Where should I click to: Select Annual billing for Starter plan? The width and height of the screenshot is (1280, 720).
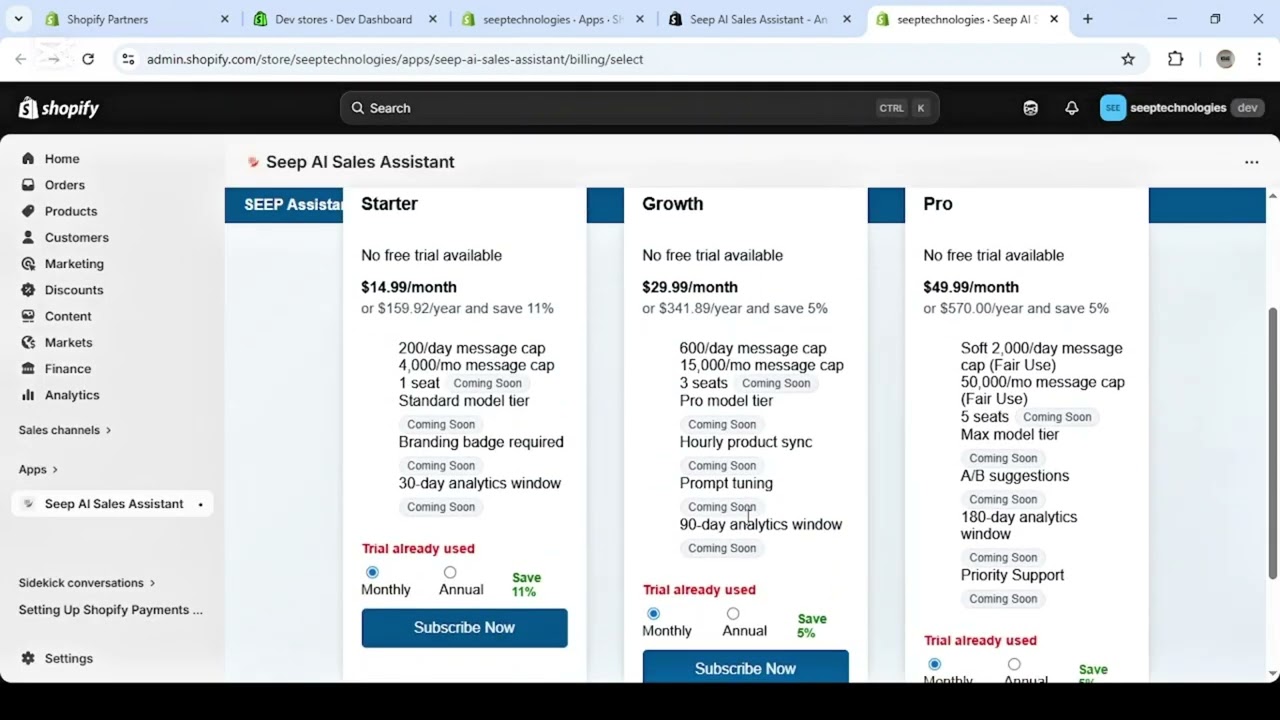point(450,572)
